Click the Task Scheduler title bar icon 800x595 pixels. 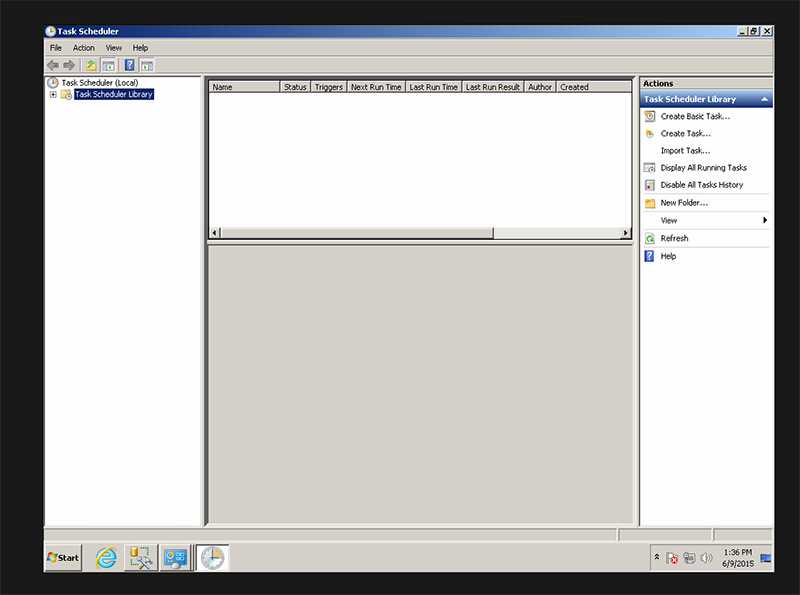(51, 31)
